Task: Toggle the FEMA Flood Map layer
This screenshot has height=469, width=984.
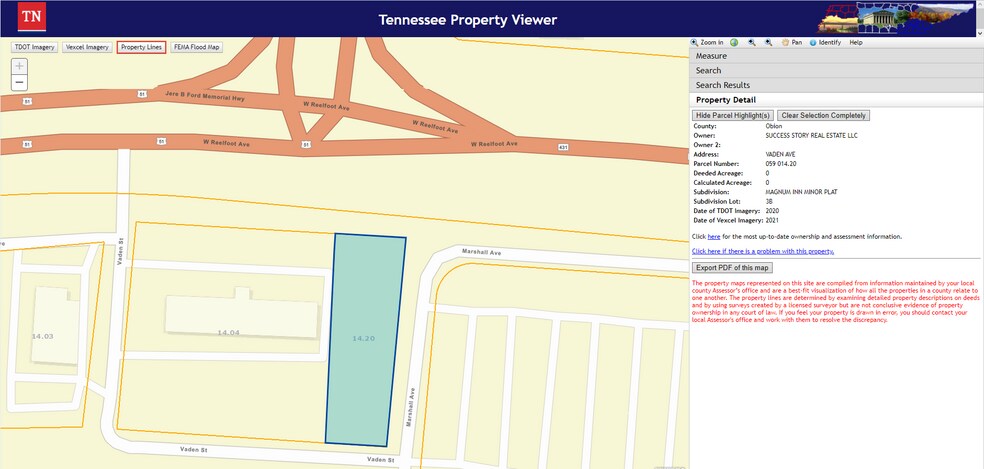Action: [x=195, y=47]
